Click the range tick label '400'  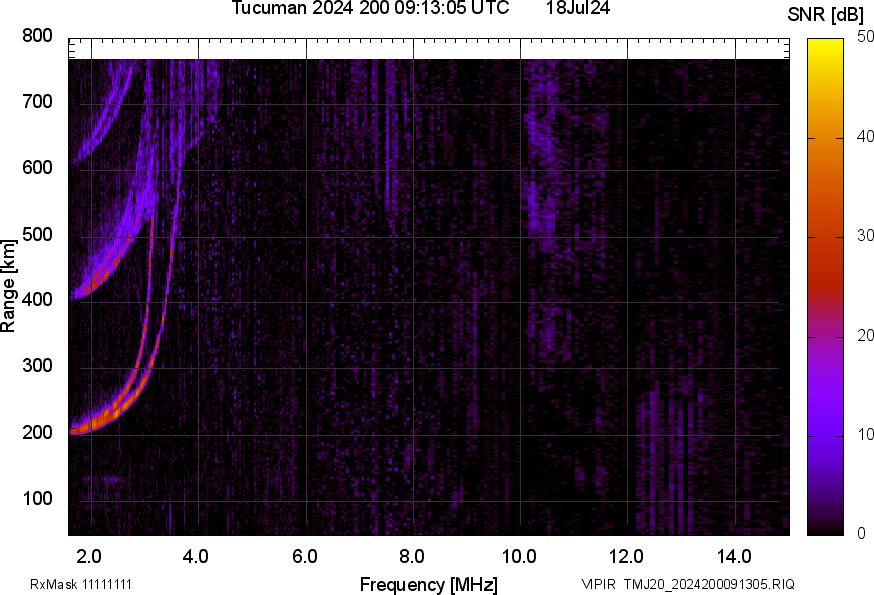point(37,300)
